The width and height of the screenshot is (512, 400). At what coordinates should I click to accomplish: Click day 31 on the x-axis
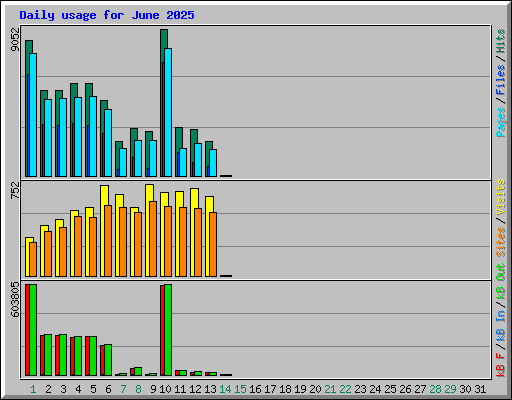[480, 389]
